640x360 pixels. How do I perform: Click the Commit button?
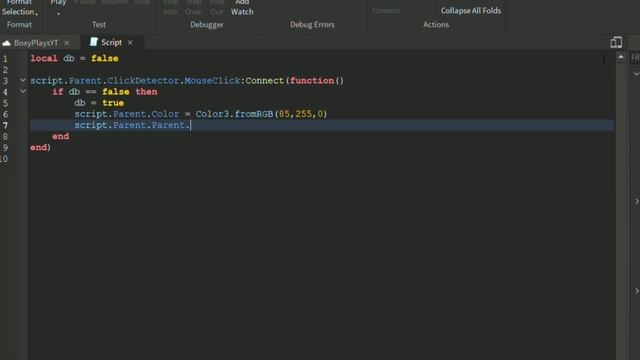pos(386,11)
